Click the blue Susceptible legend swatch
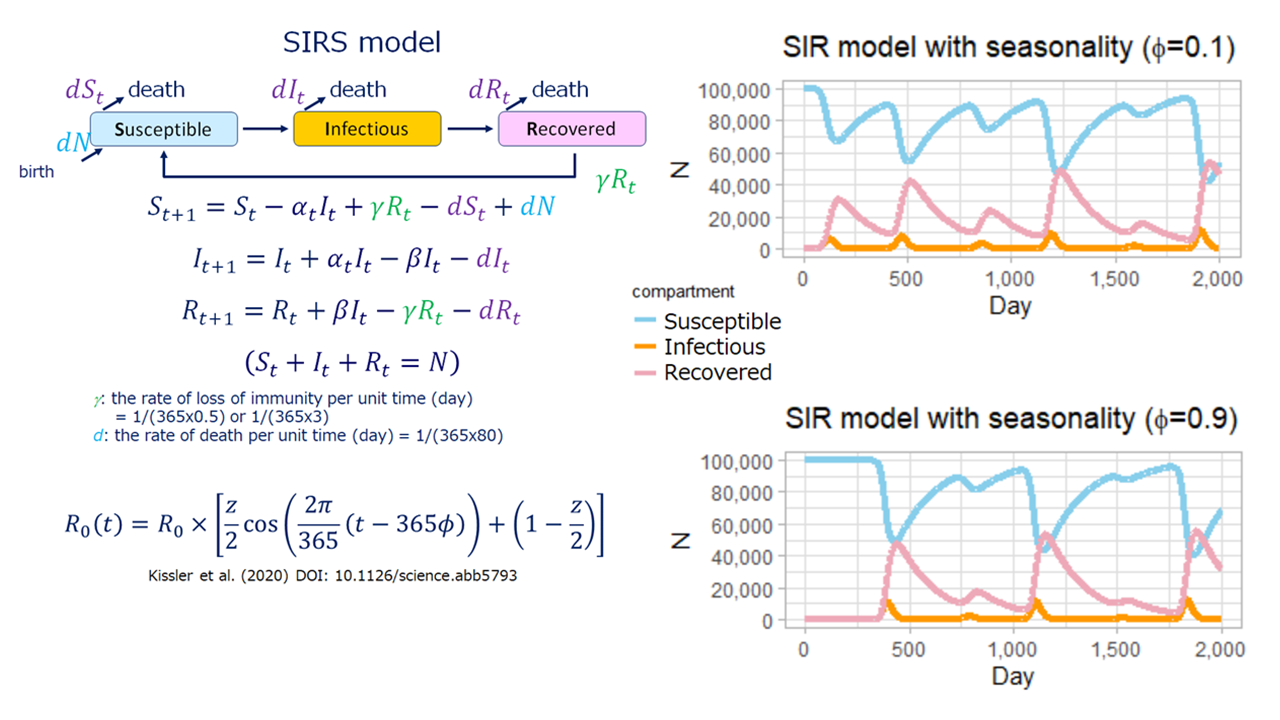1280x720 pixels. click(x=644, y=322)
